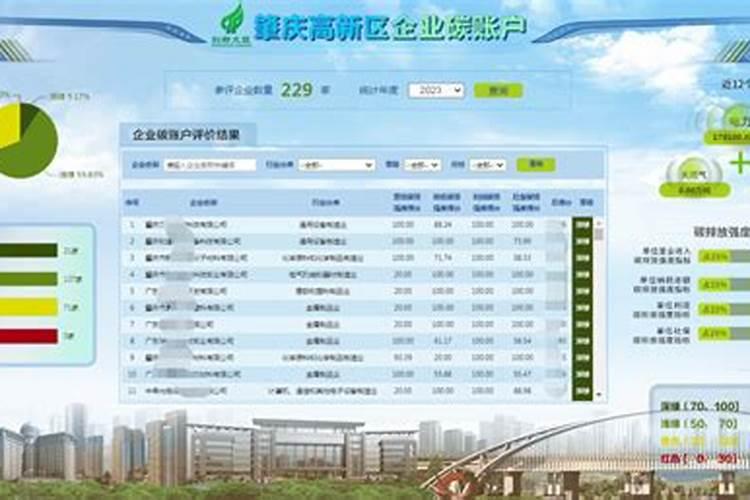This screenshot has width=750, height=500.
Task: Click the green leaf logo in header
Action: coord(232,24)
